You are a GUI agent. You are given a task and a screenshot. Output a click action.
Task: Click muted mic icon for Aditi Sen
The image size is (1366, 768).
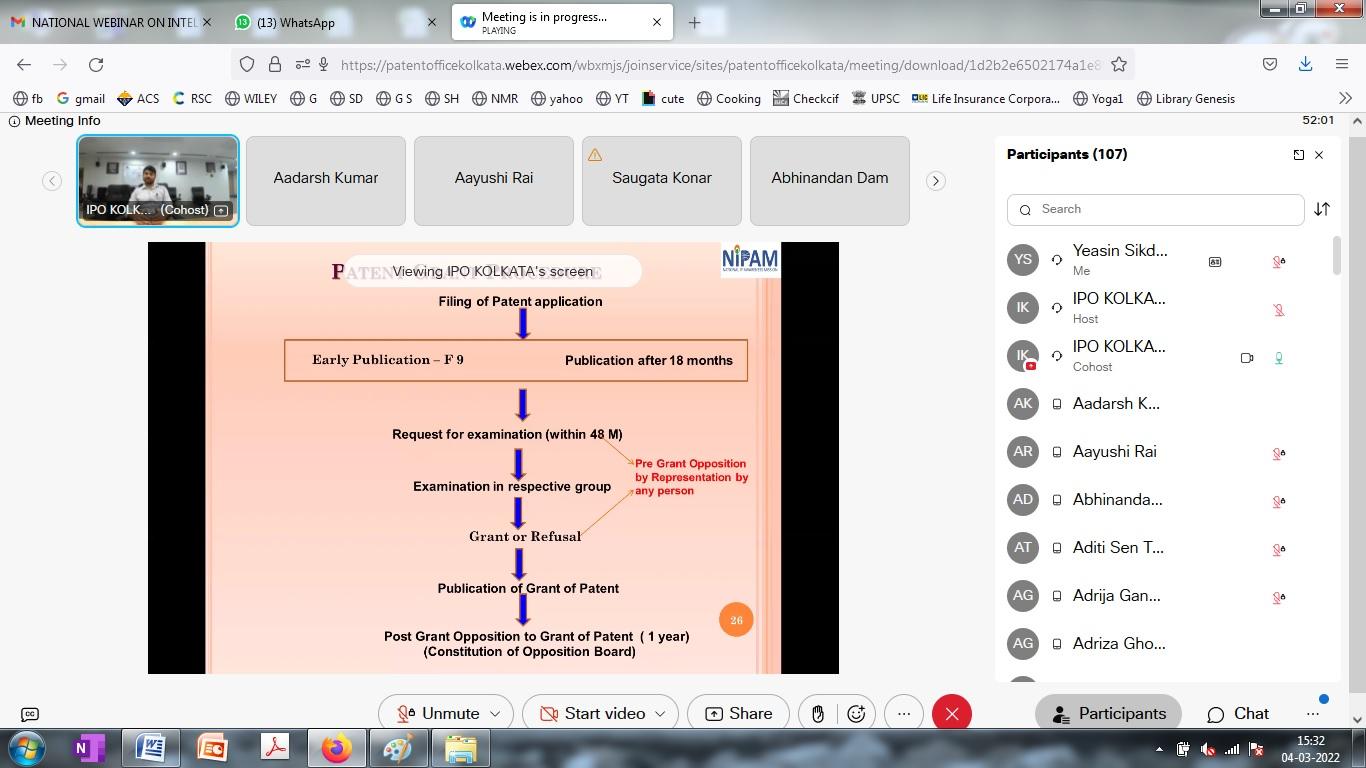[x=1279, y=549]
